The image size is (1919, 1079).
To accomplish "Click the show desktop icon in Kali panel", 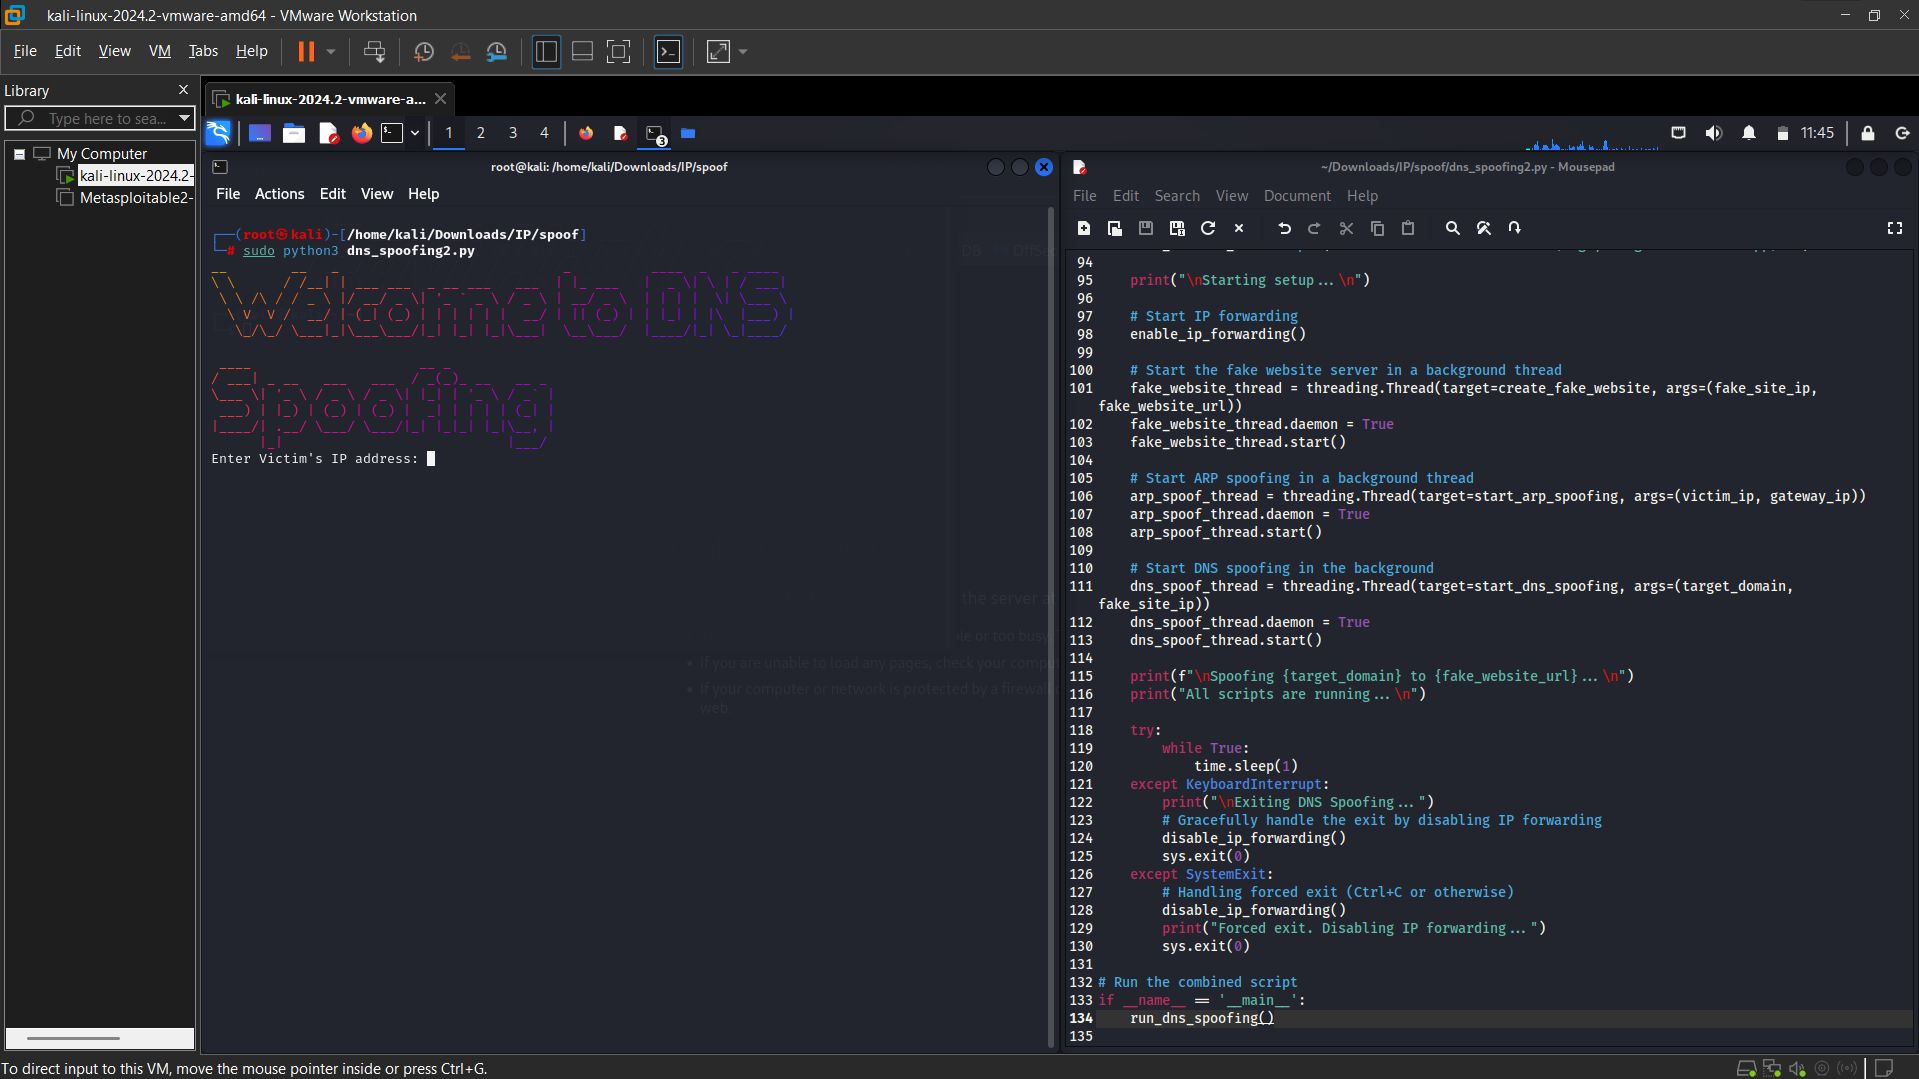I will pos(260,133).
